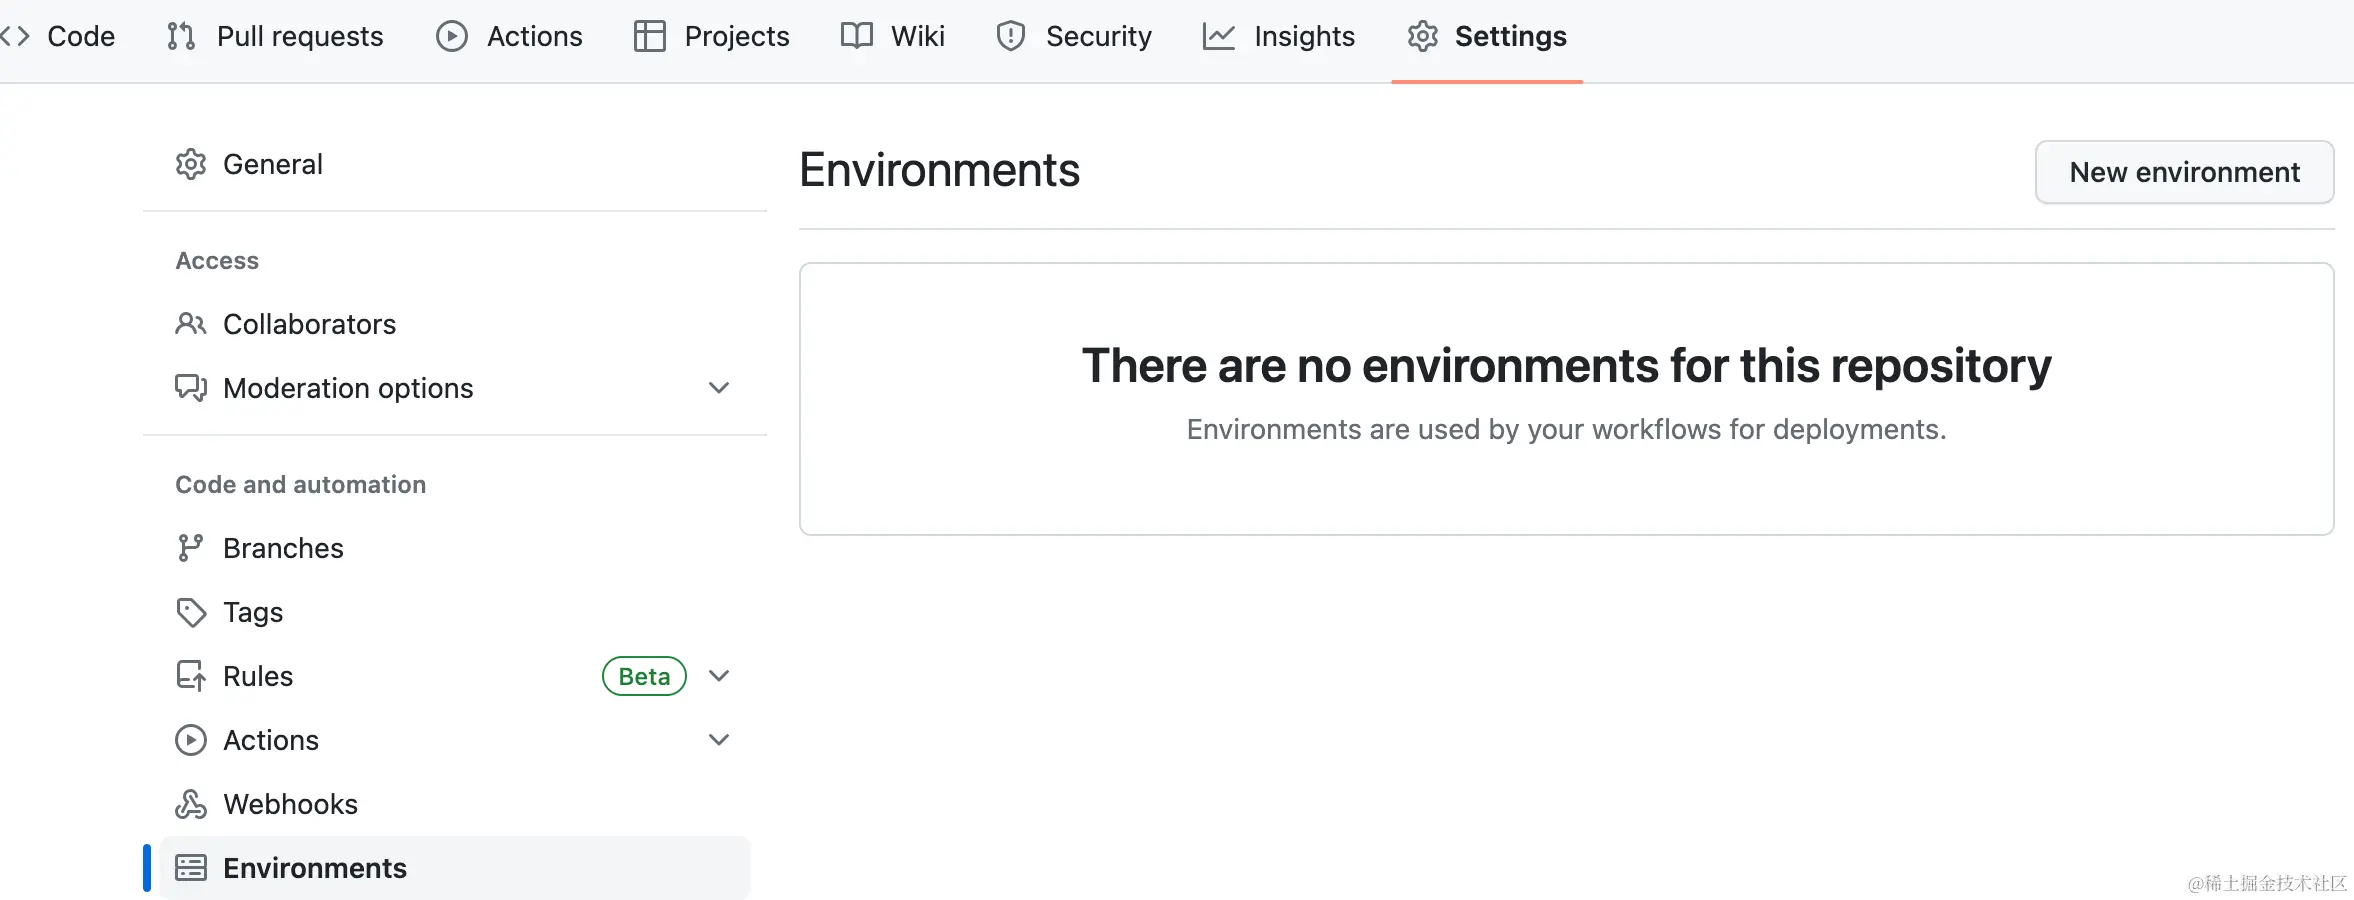
Task: Click the Branches git-branch icon
Action: 191,548
